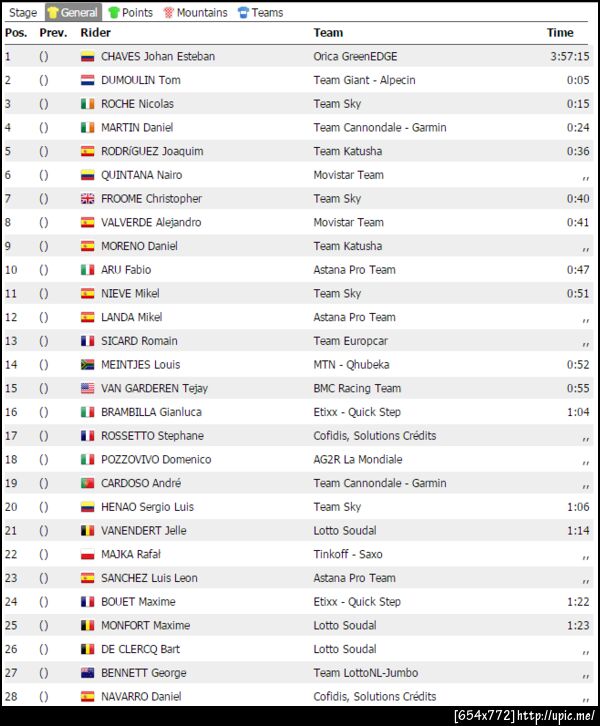
Task: Click the South African flag beside Meintjes
Action: 88,365
